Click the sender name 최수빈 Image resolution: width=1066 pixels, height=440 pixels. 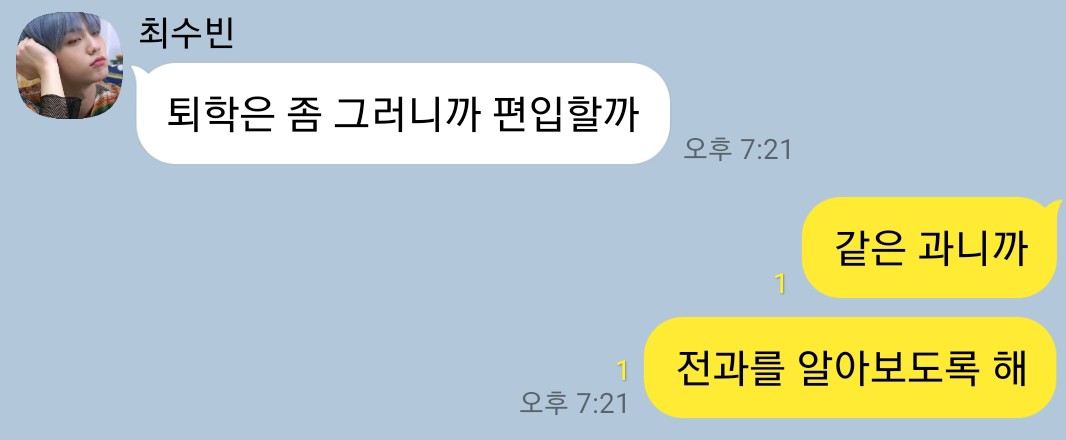pos(186,33)
